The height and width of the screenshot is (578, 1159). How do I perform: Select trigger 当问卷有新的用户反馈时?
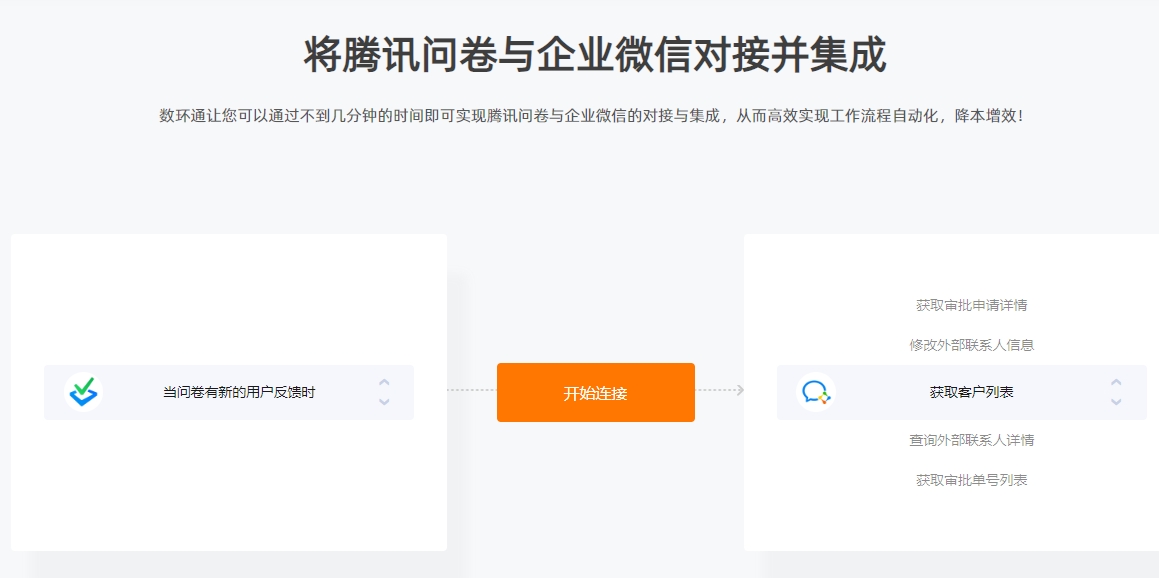pos(239,392)
